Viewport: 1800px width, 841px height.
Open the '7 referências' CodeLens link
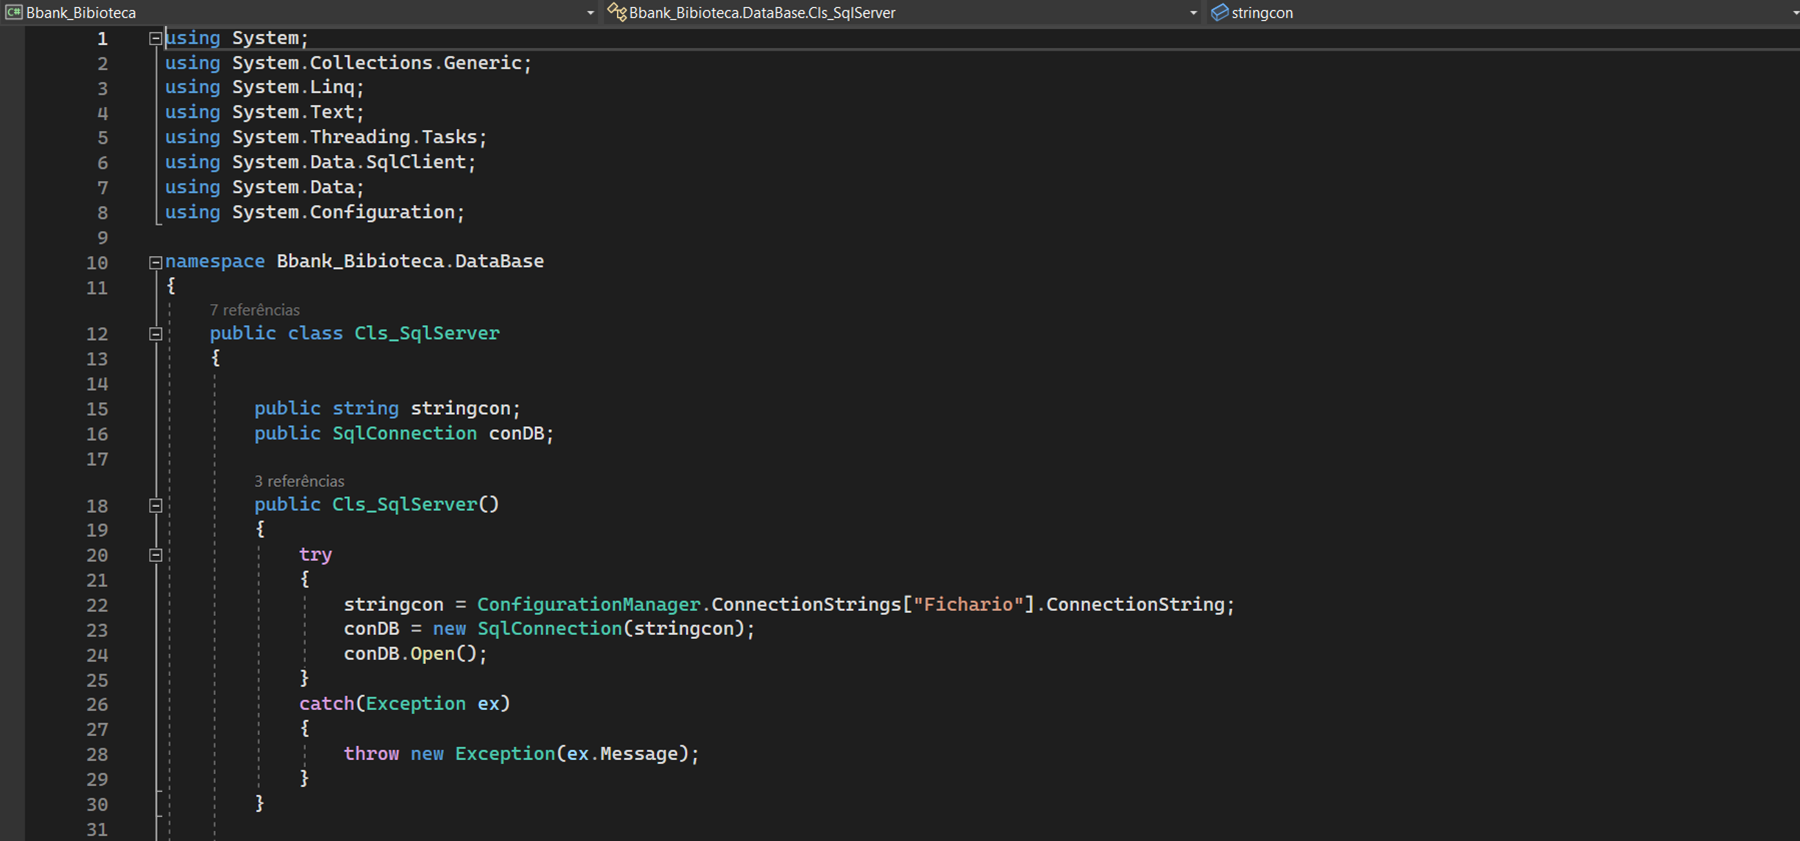pyautogui.click(x=254, y=310)
